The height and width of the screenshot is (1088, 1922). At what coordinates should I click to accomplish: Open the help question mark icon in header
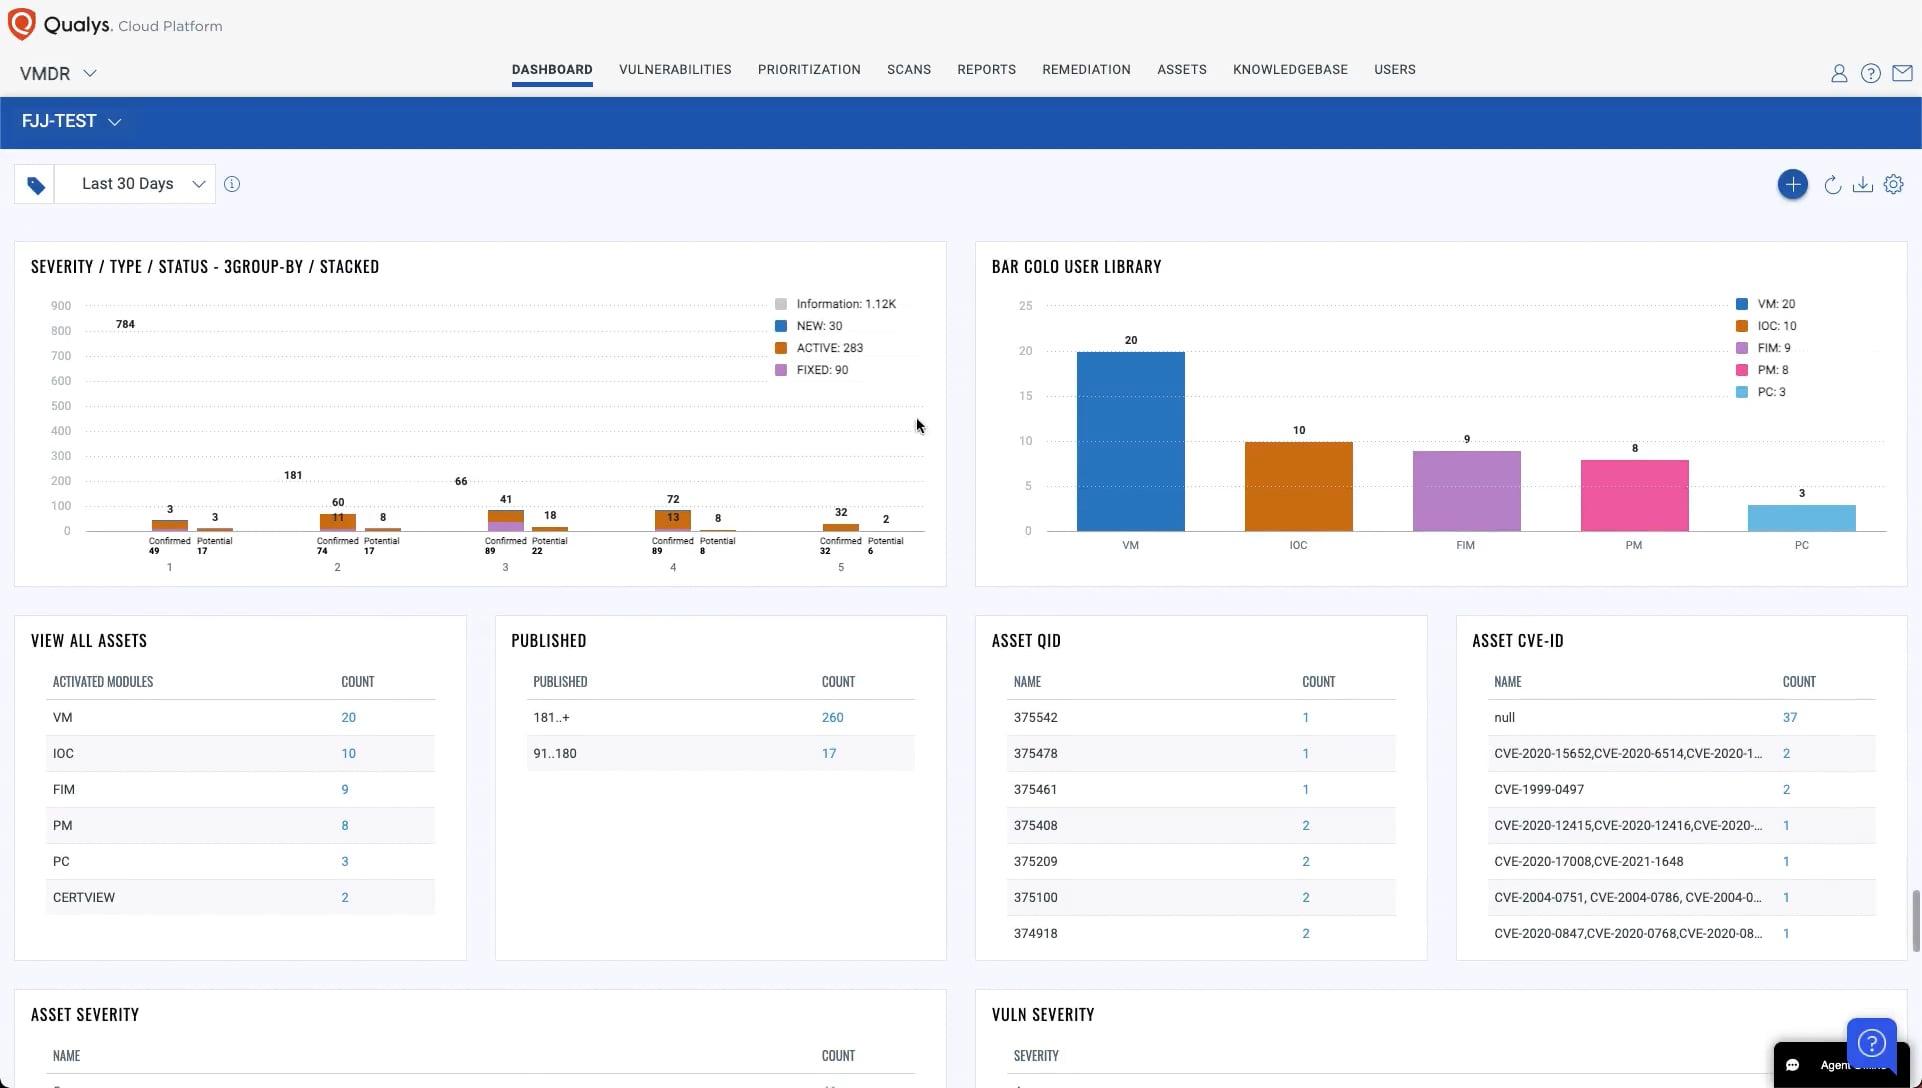(1870, 73)
